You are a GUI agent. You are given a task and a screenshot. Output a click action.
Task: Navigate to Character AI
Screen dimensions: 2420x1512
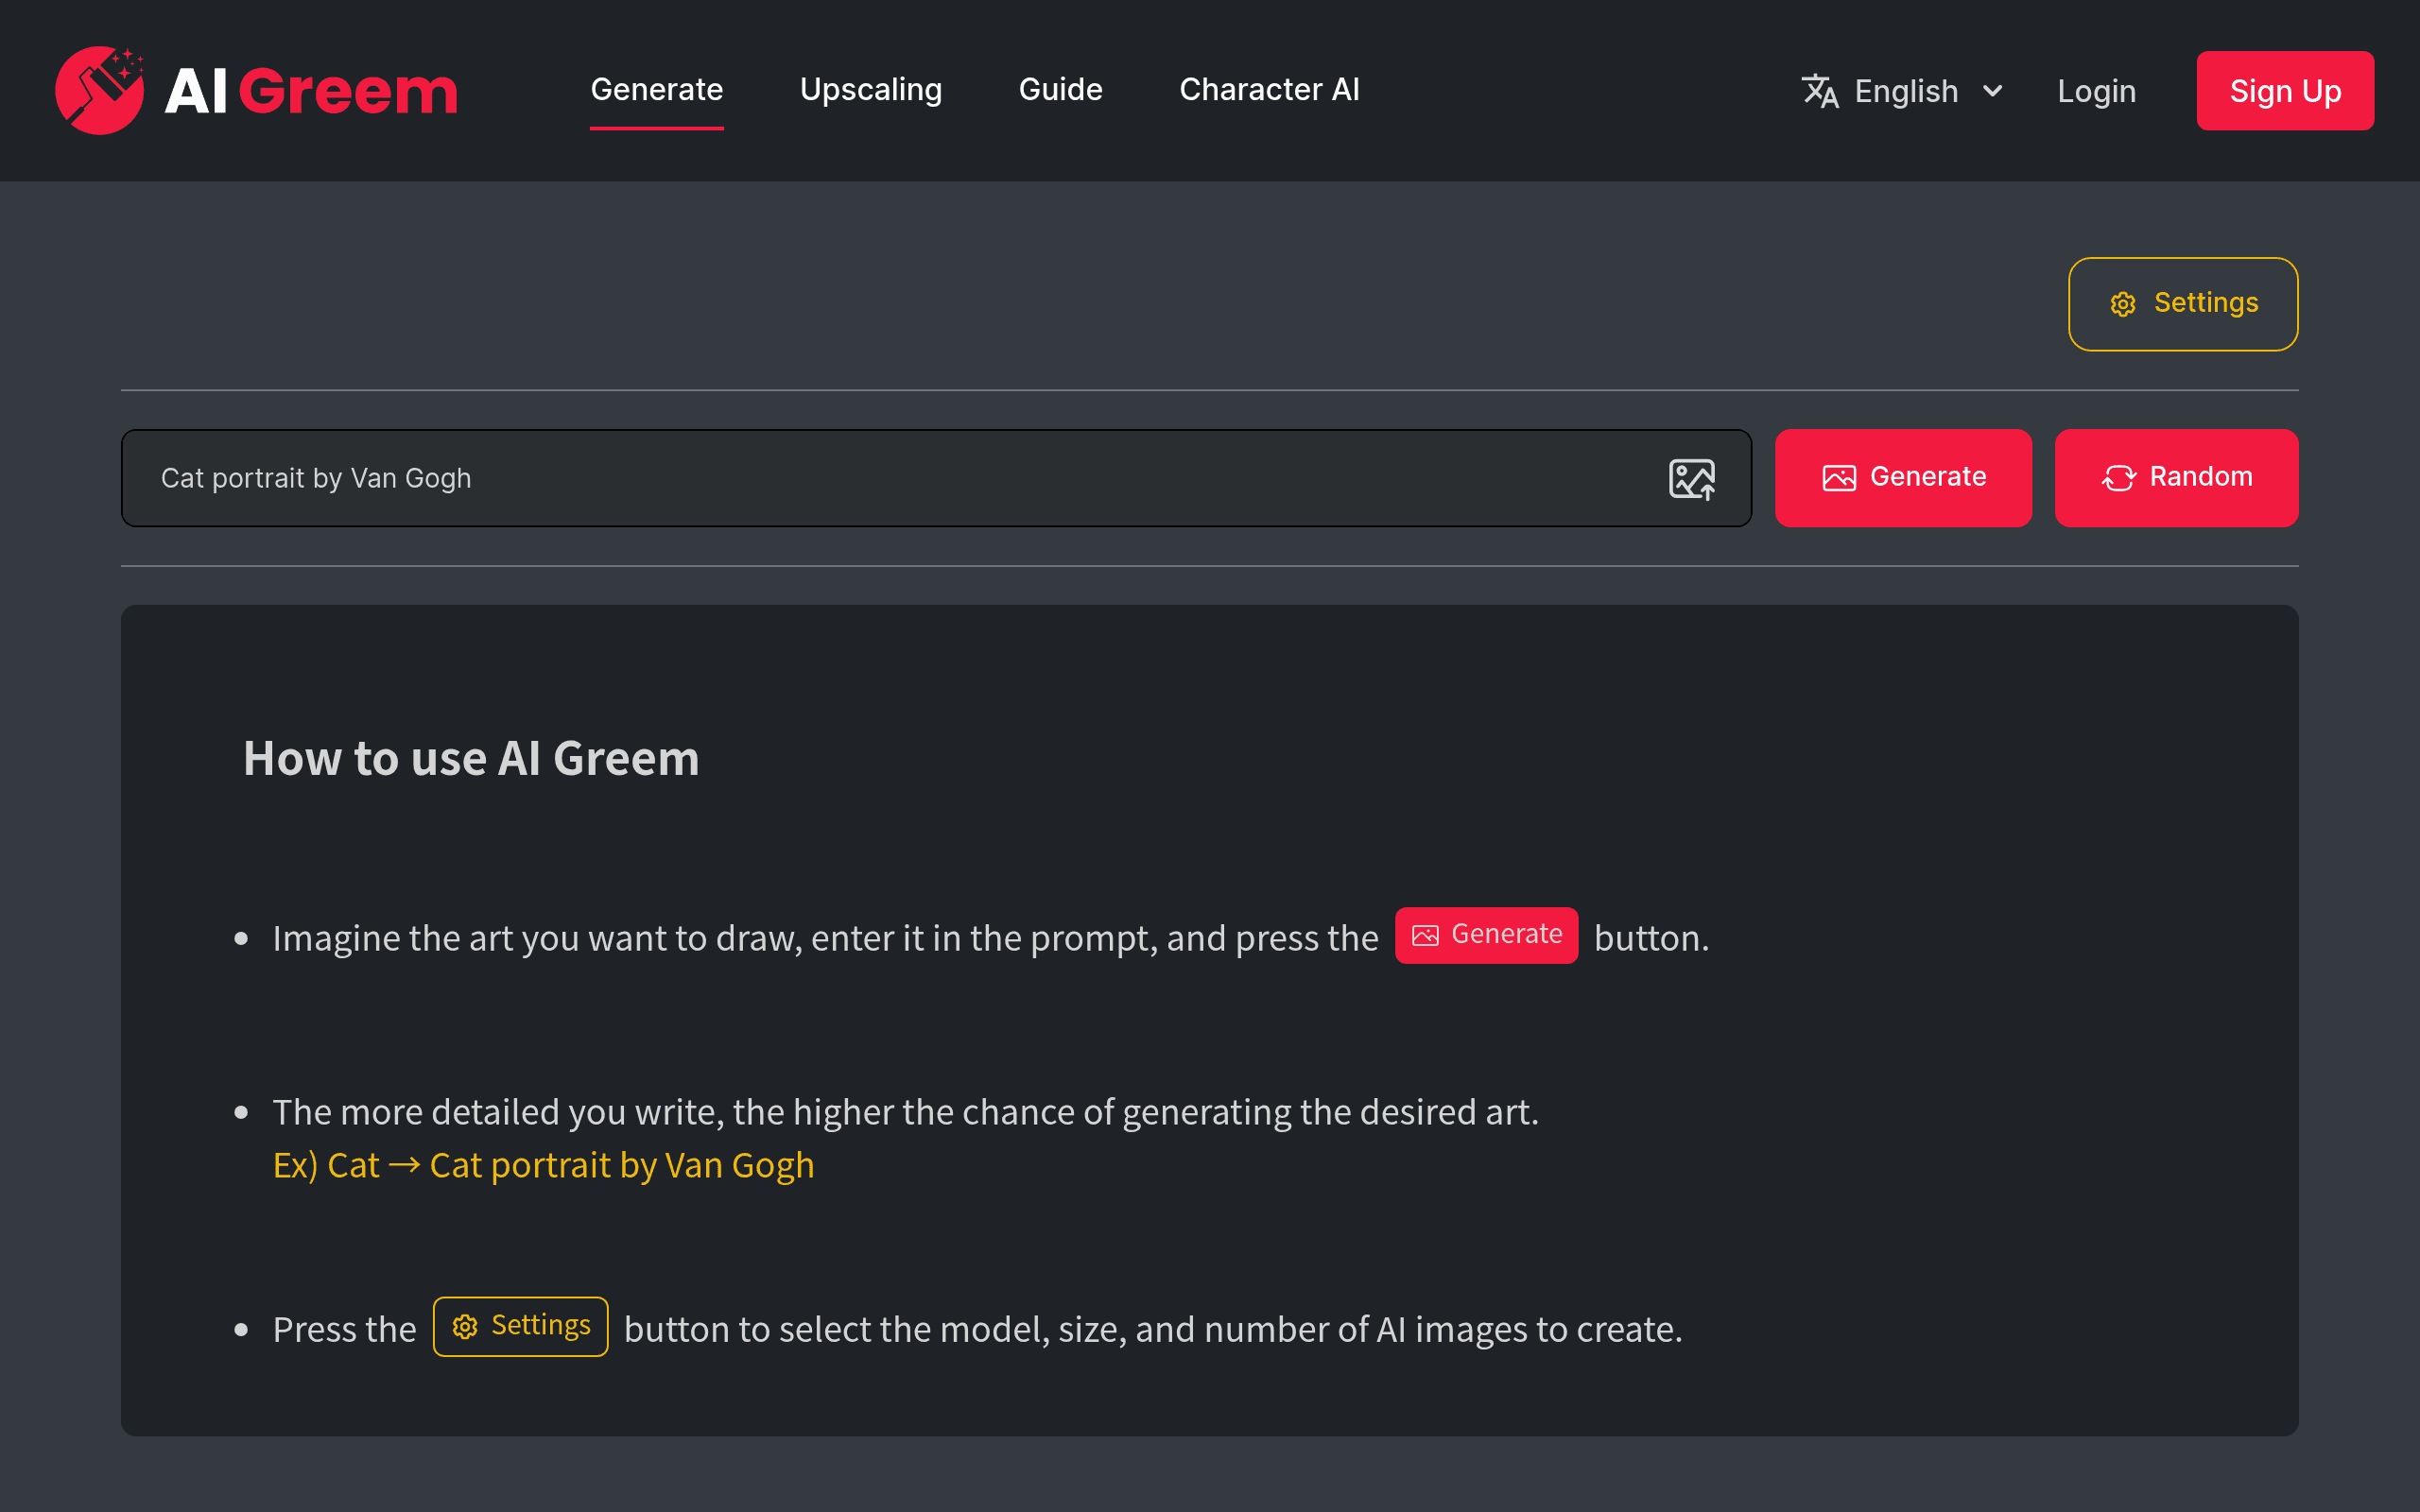click(1269, 90)
